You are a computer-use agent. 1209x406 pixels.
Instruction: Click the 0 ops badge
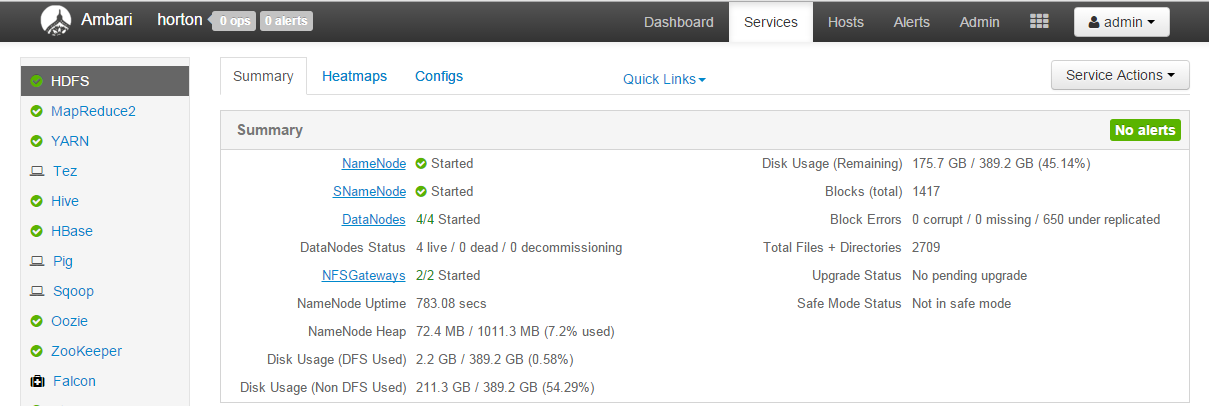pyautogui.click(x=234, y=21)
